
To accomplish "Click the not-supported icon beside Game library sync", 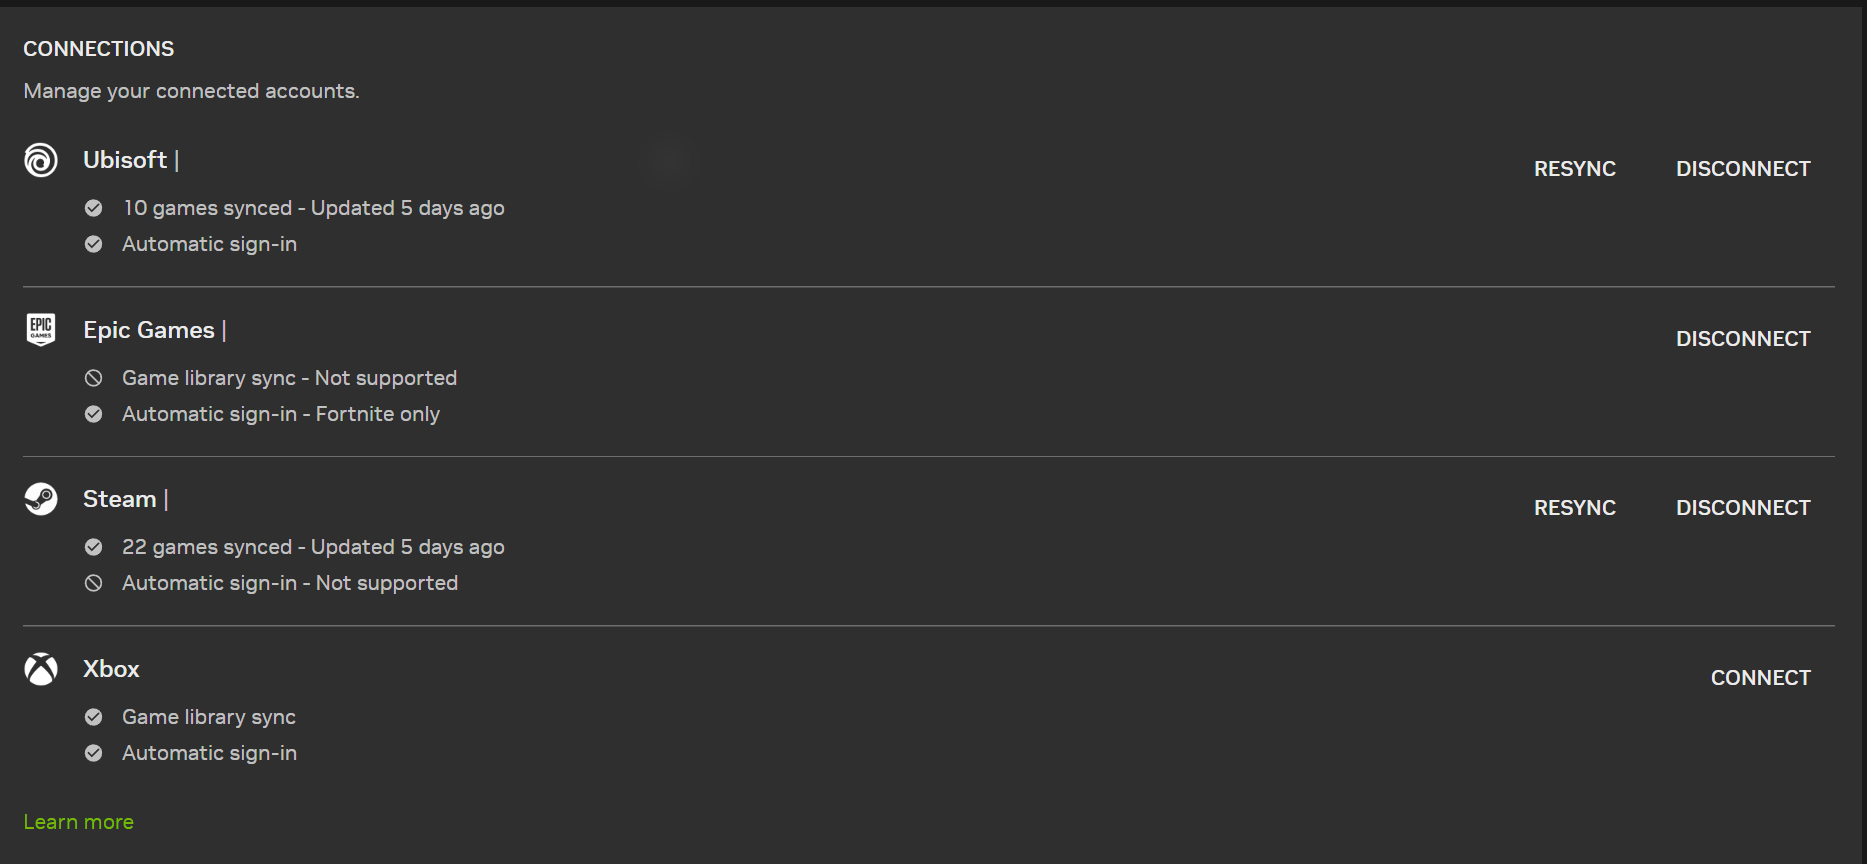I will (x=94, y=378).
